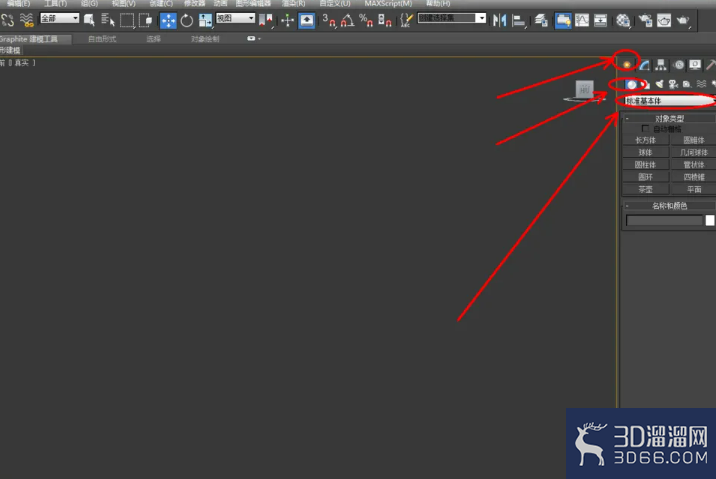Select the Geometry category icon
716x479 pixels.
631,84
